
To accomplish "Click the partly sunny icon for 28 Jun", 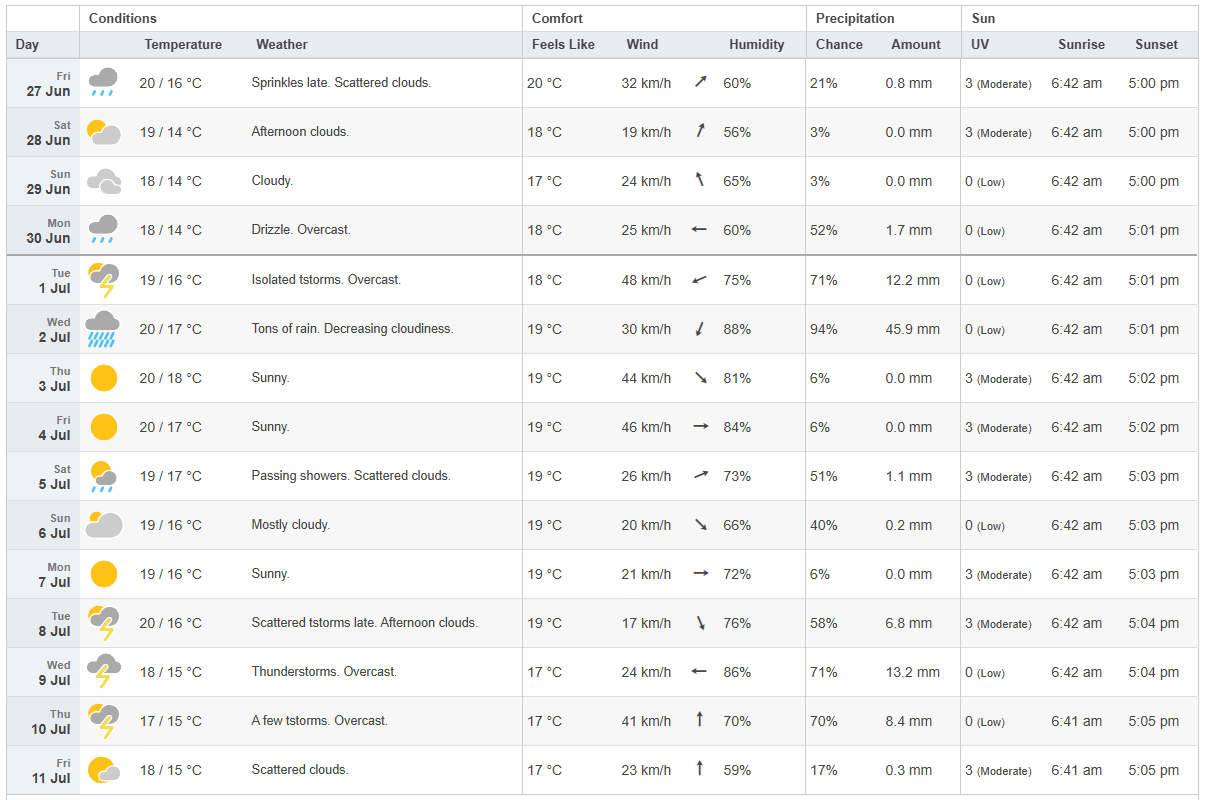I will [x=103, y=132].
